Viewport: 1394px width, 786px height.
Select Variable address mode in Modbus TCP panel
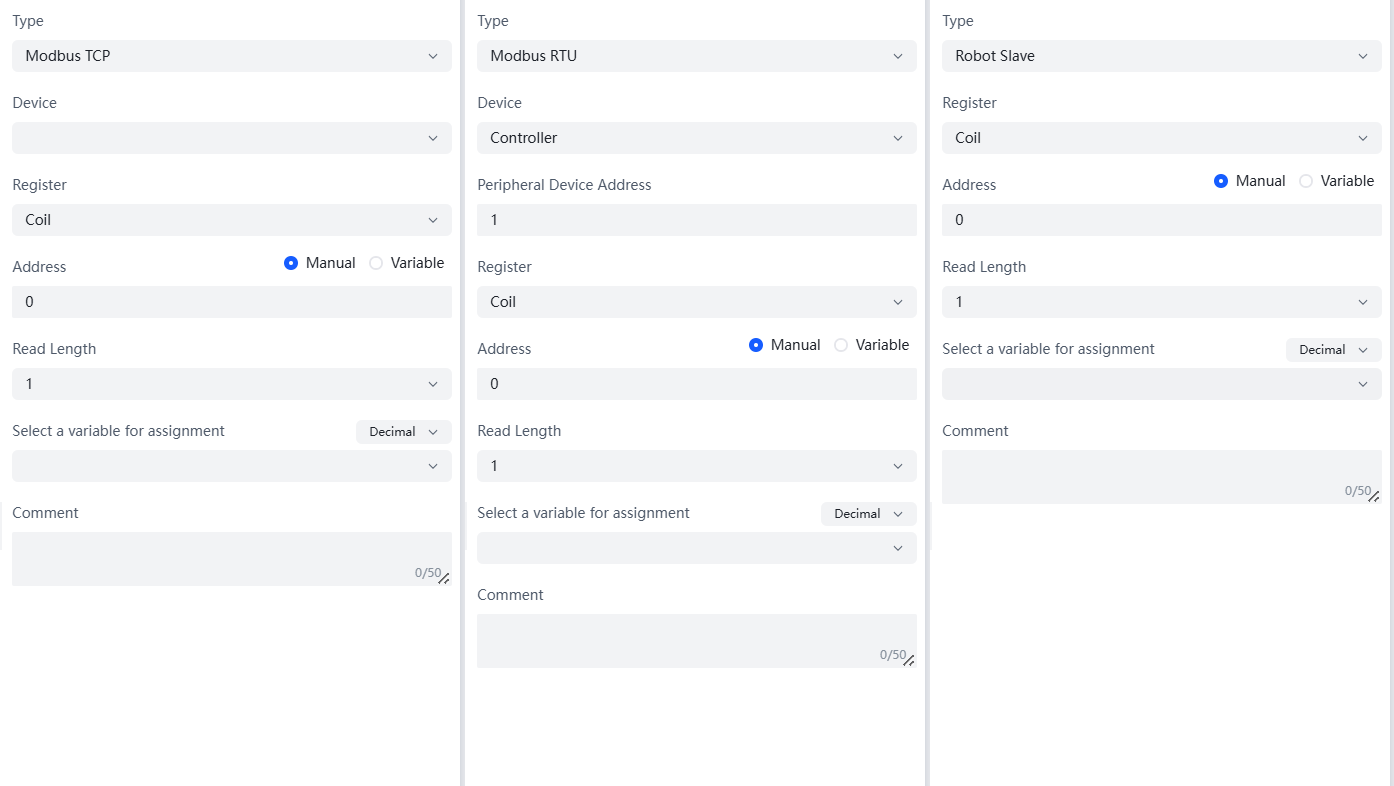[x=377, y=263]
